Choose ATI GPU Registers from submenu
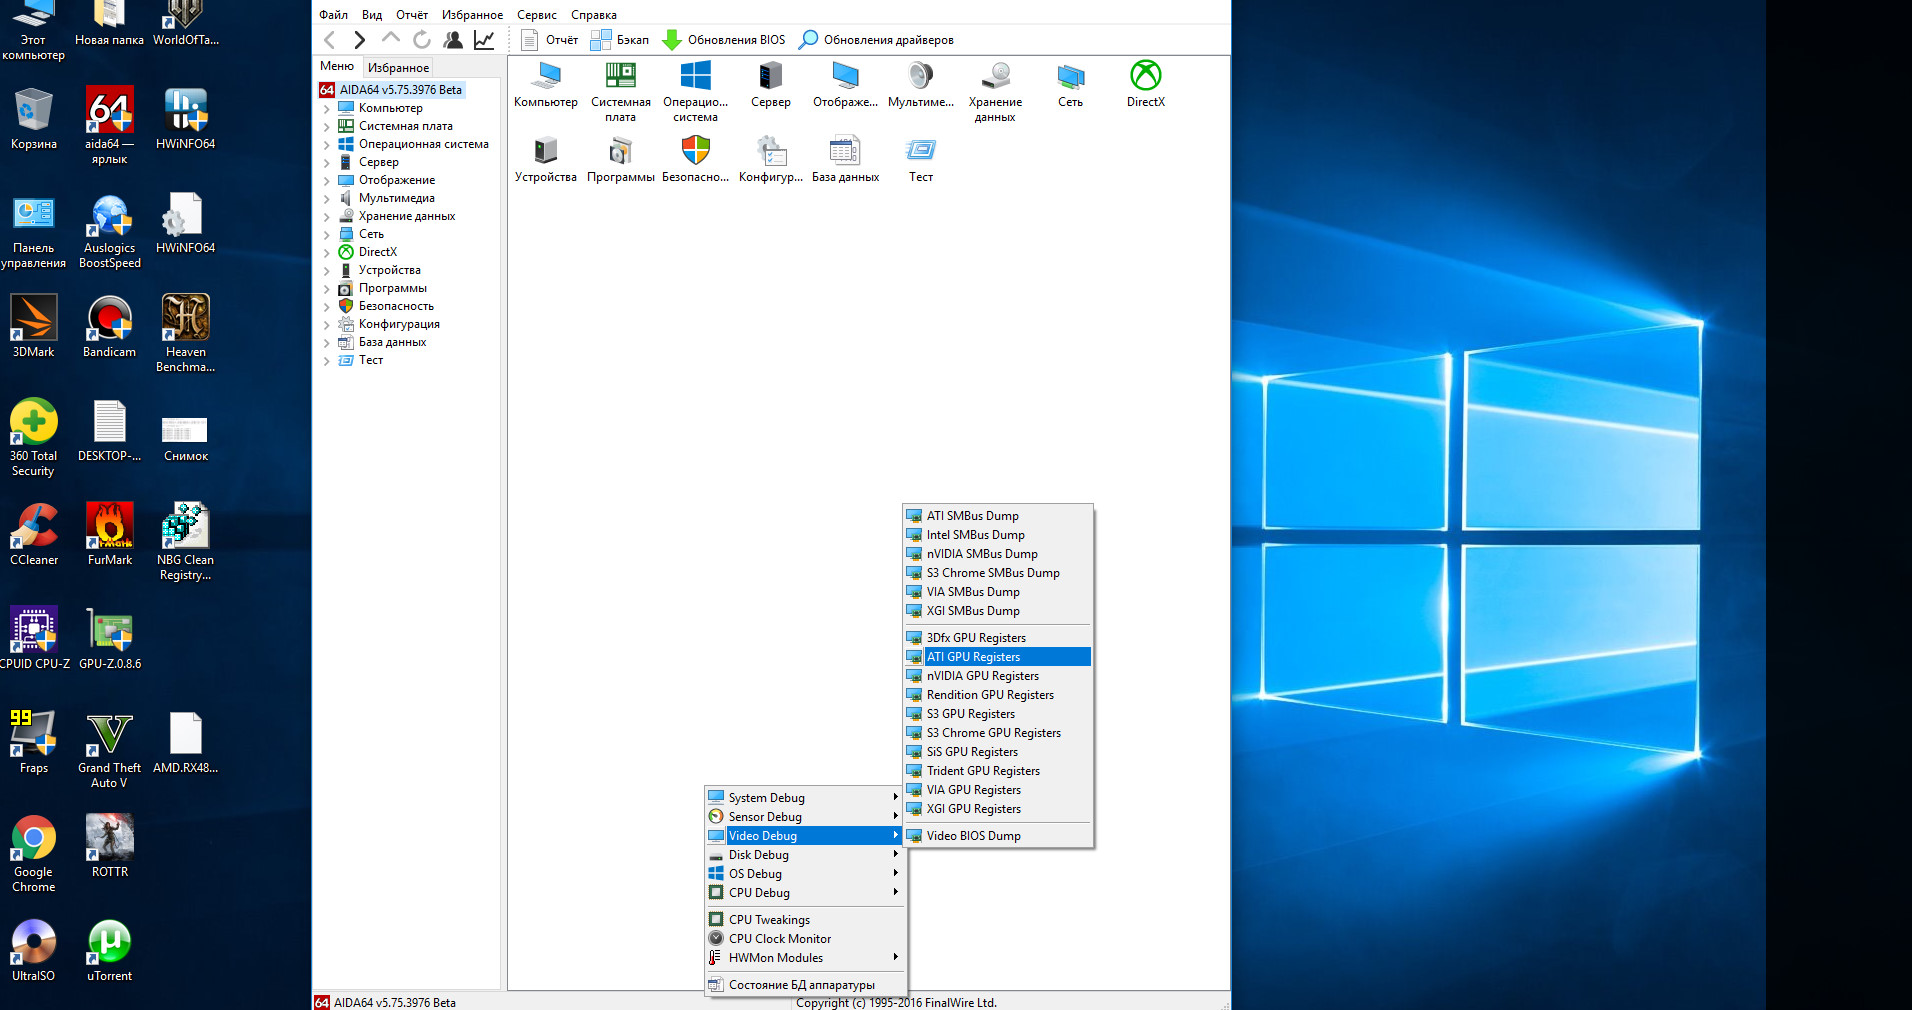The width and height of the screenshot is (1912, 1010). (997, 657)
